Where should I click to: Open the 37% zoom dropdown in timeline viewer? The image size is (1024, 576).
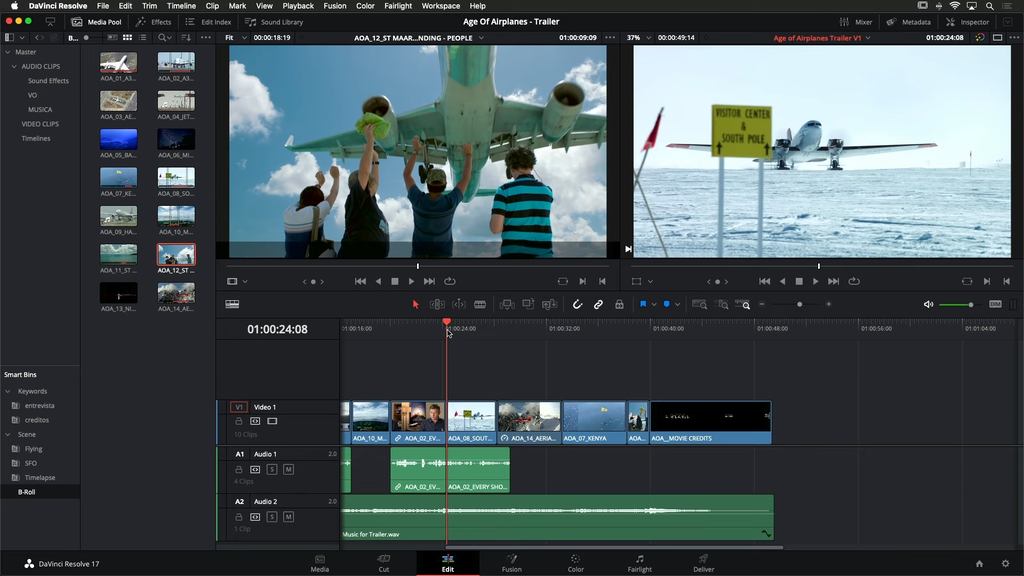pyautogui.click(x=639, y=38)
